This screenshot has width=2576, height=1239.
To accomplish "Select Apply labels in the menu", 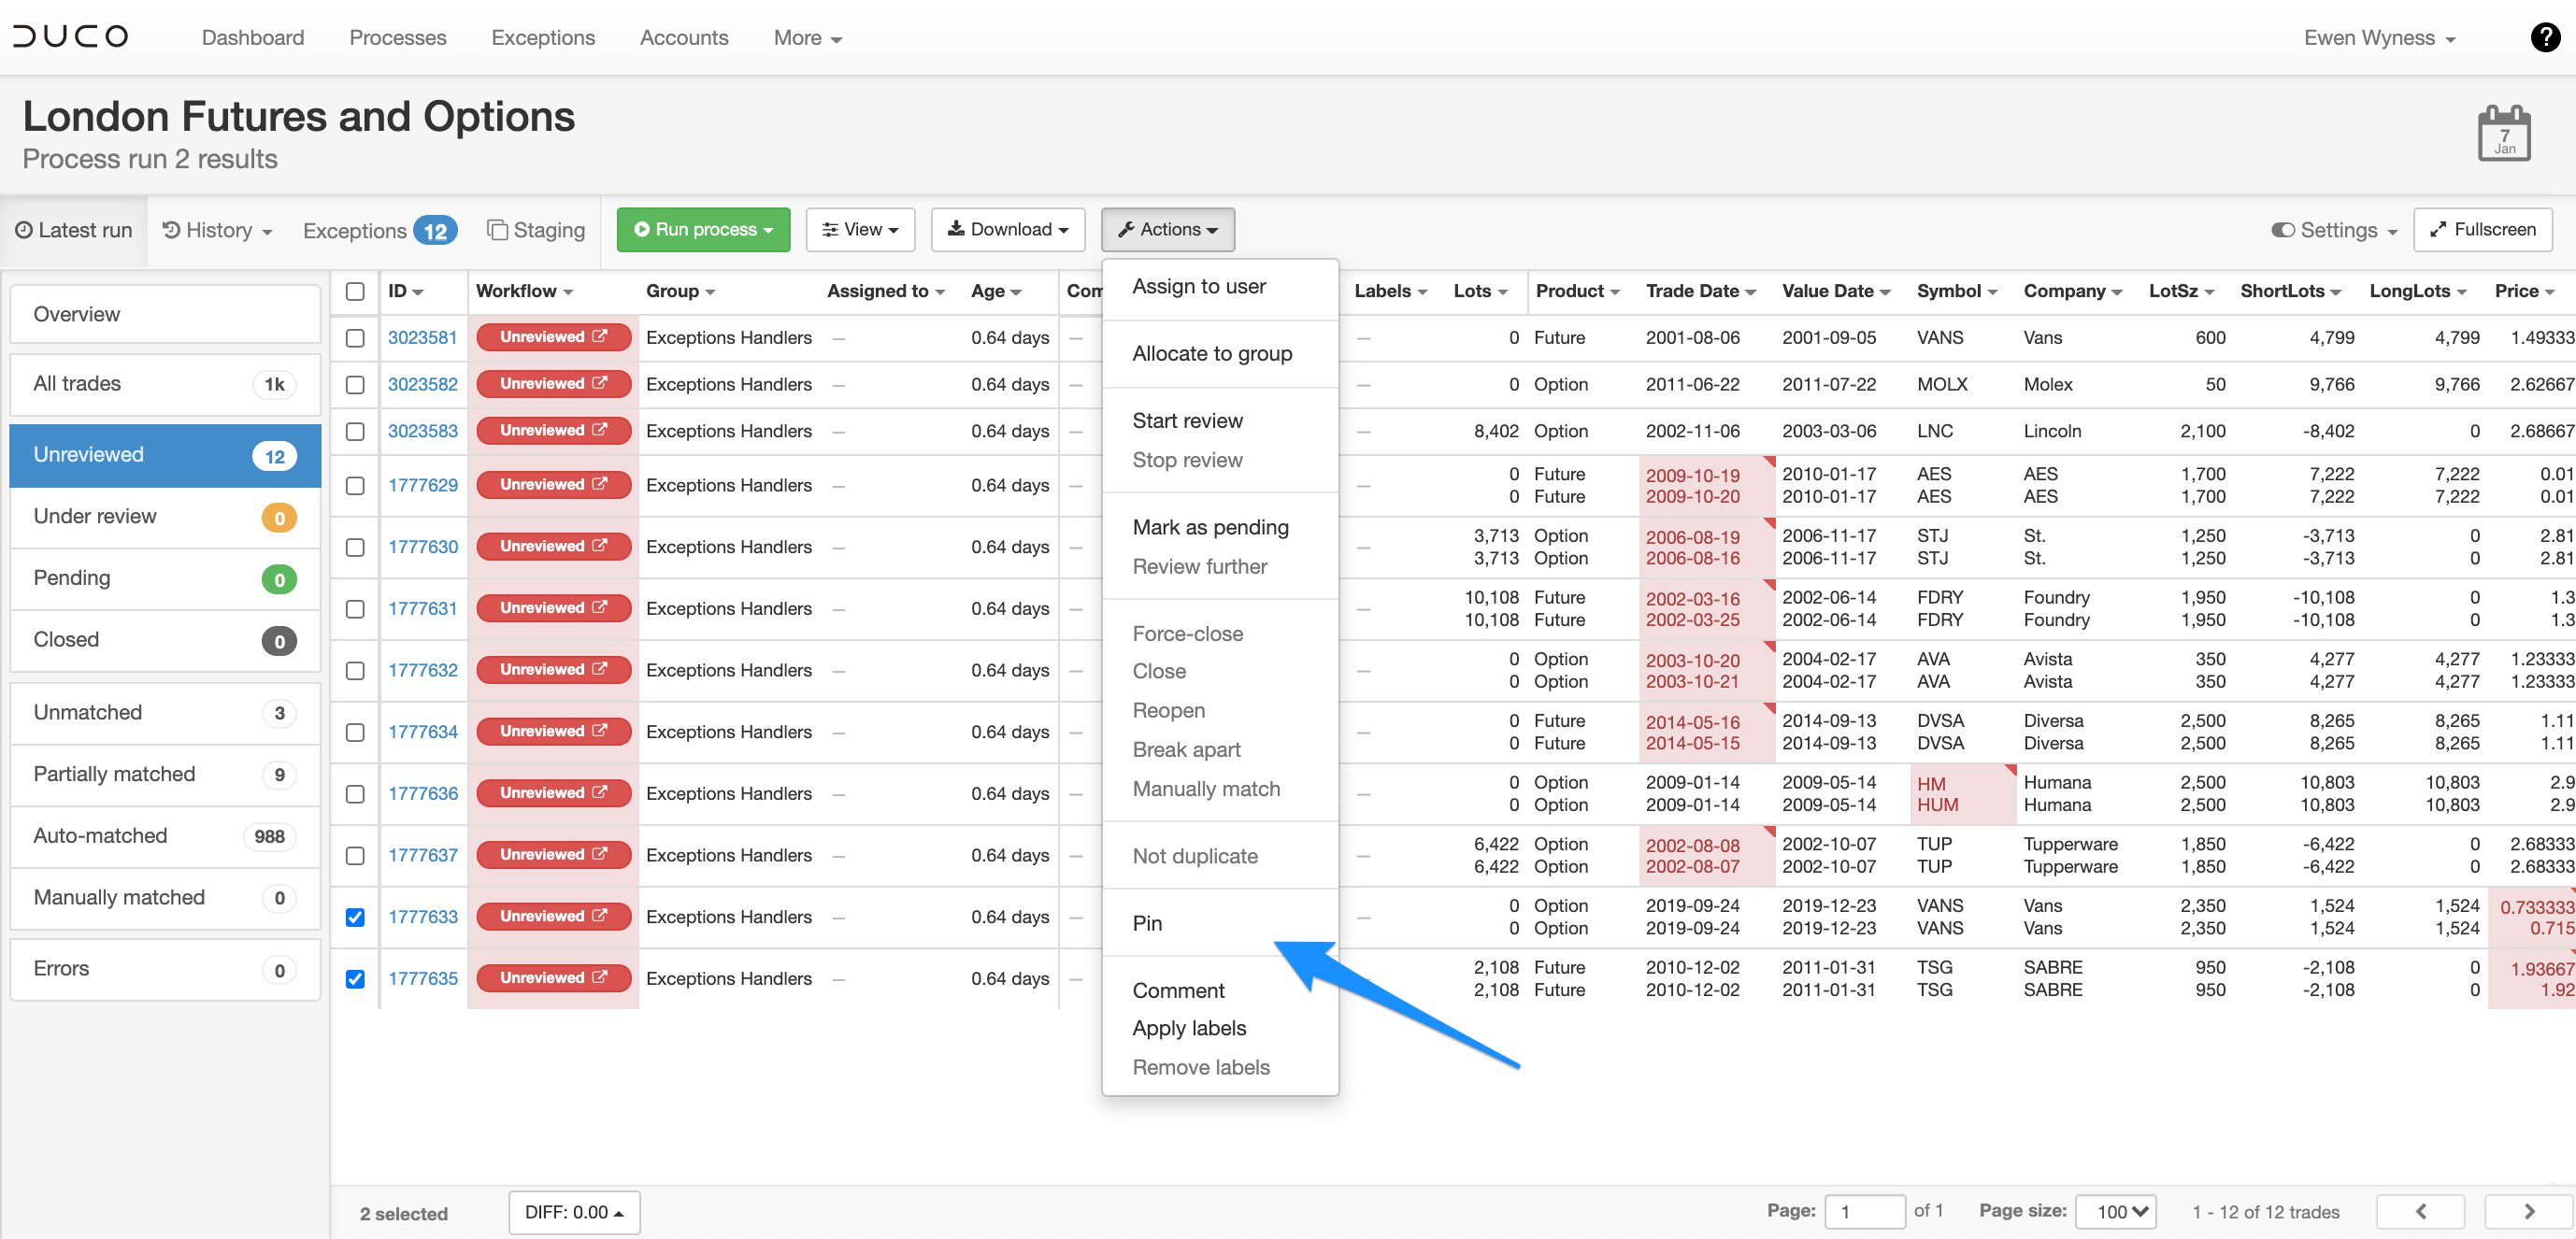I will 1189,1028.
